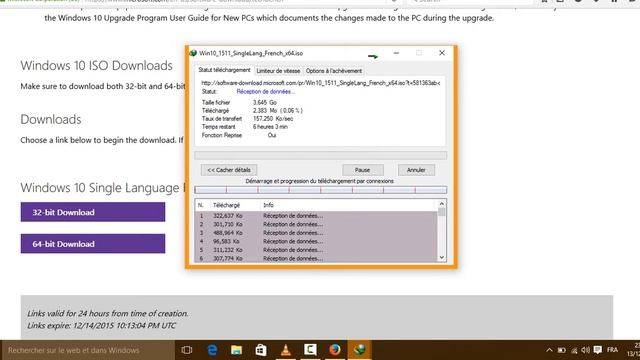Click the Internet Download Manager taskbar icon
The image size is (640, 360).
[360, 350]
